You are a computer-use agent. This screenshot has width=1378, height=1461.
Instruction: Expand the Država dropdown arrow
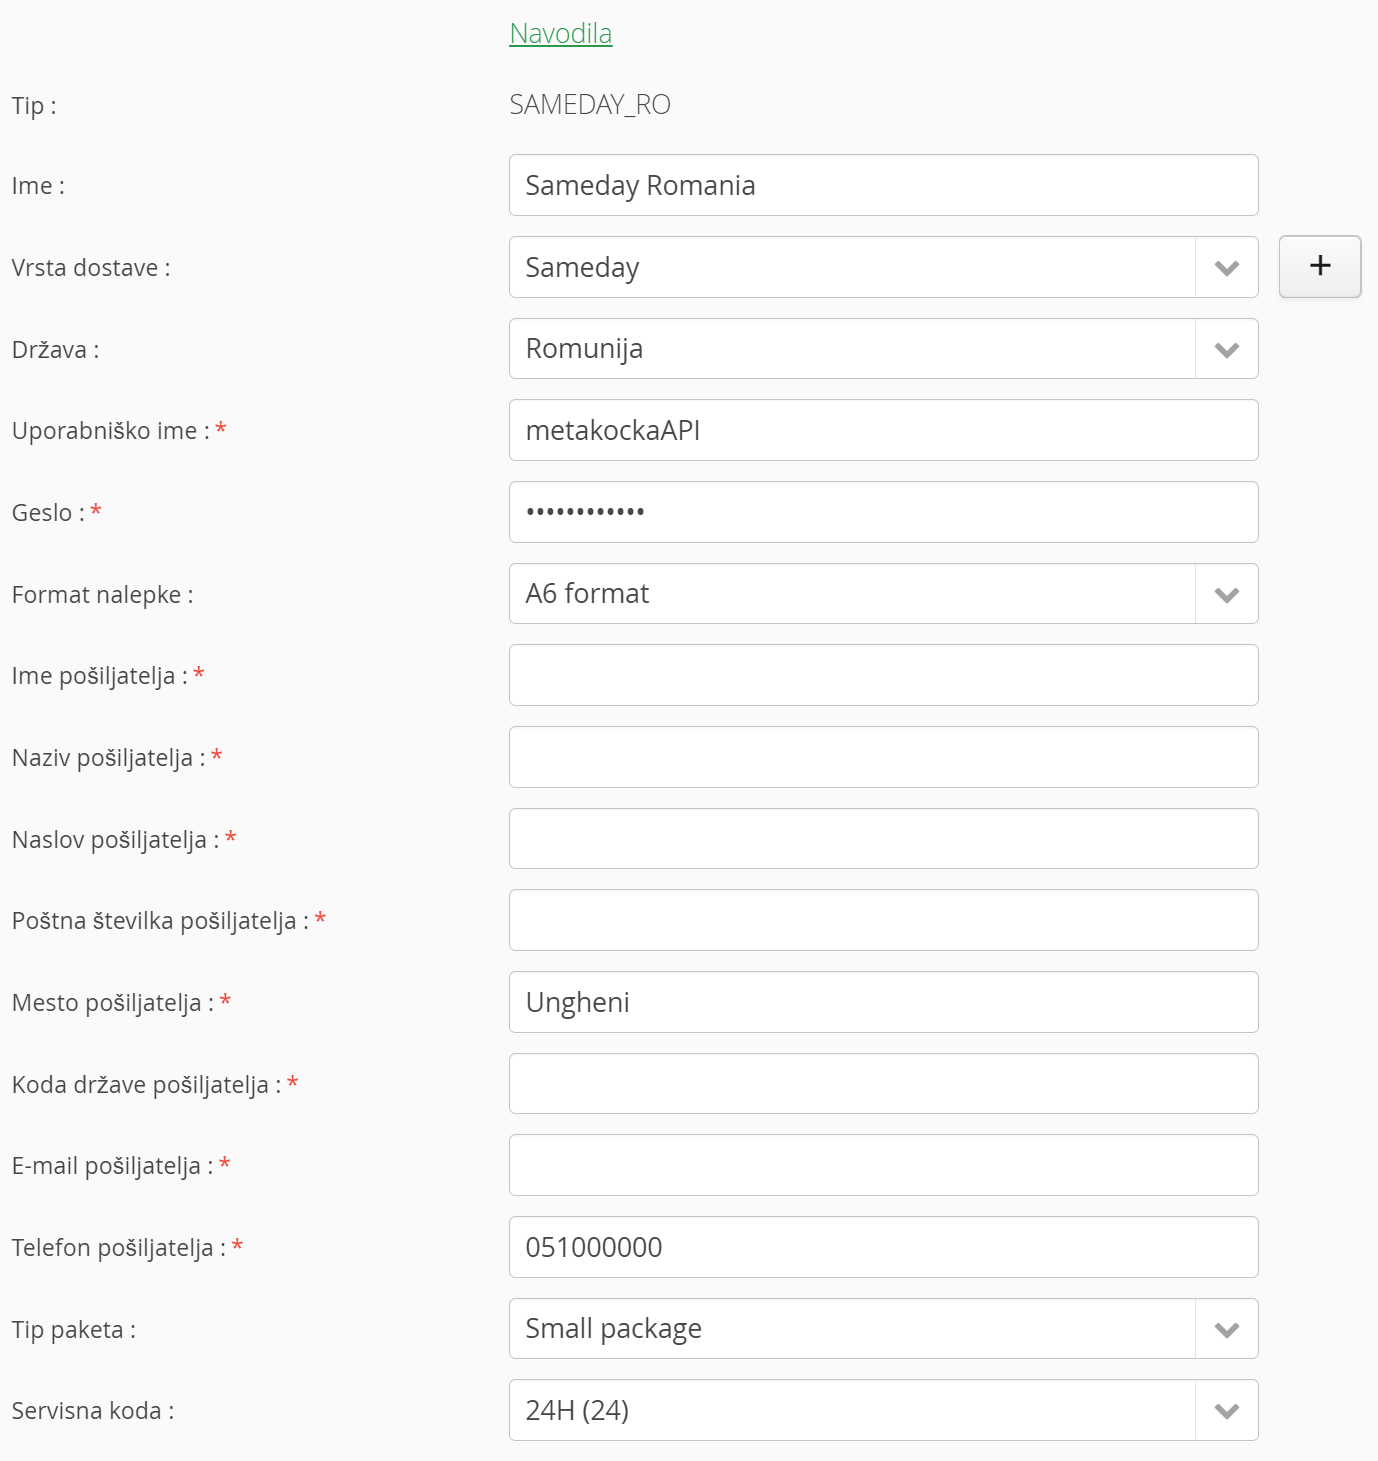(x=1227, y=349)
